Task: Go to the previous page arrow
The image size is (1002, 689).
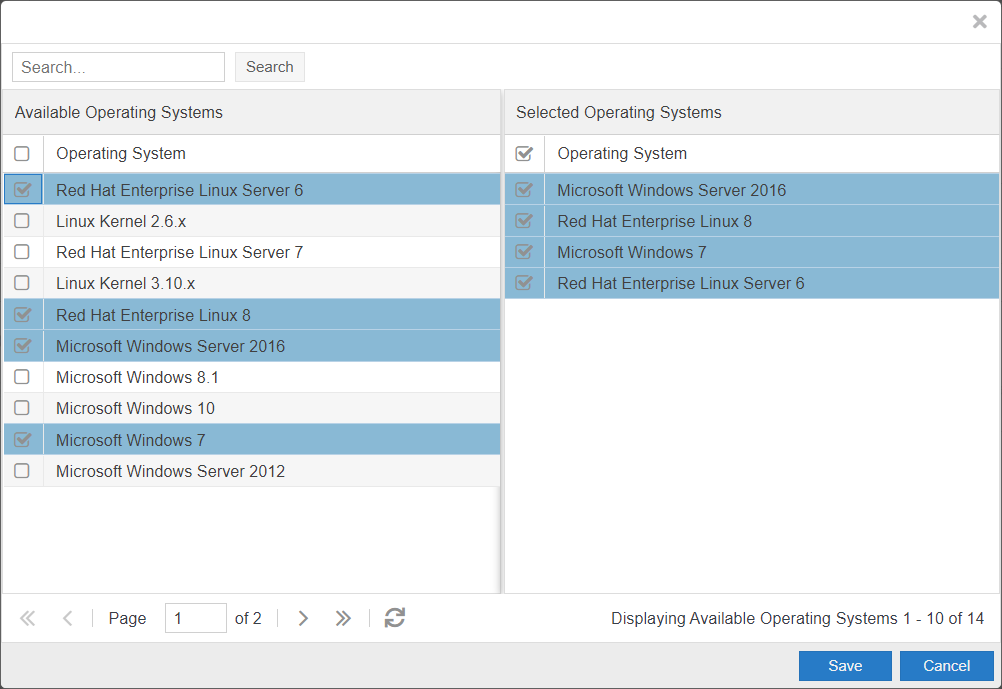Action: 68,618
